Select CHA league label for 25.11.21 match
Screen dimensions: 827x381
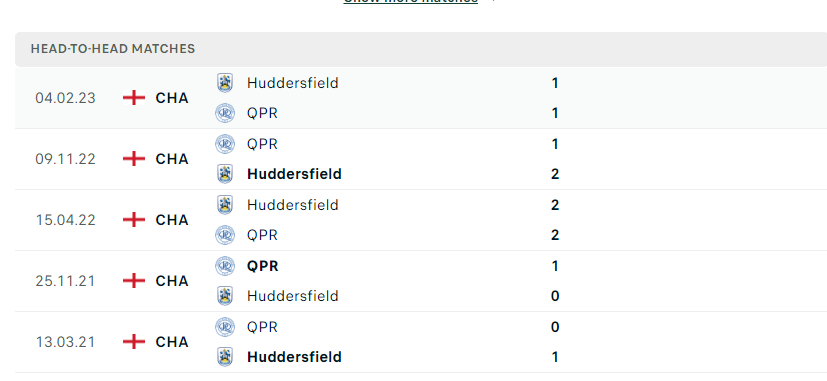click(172, 281)
